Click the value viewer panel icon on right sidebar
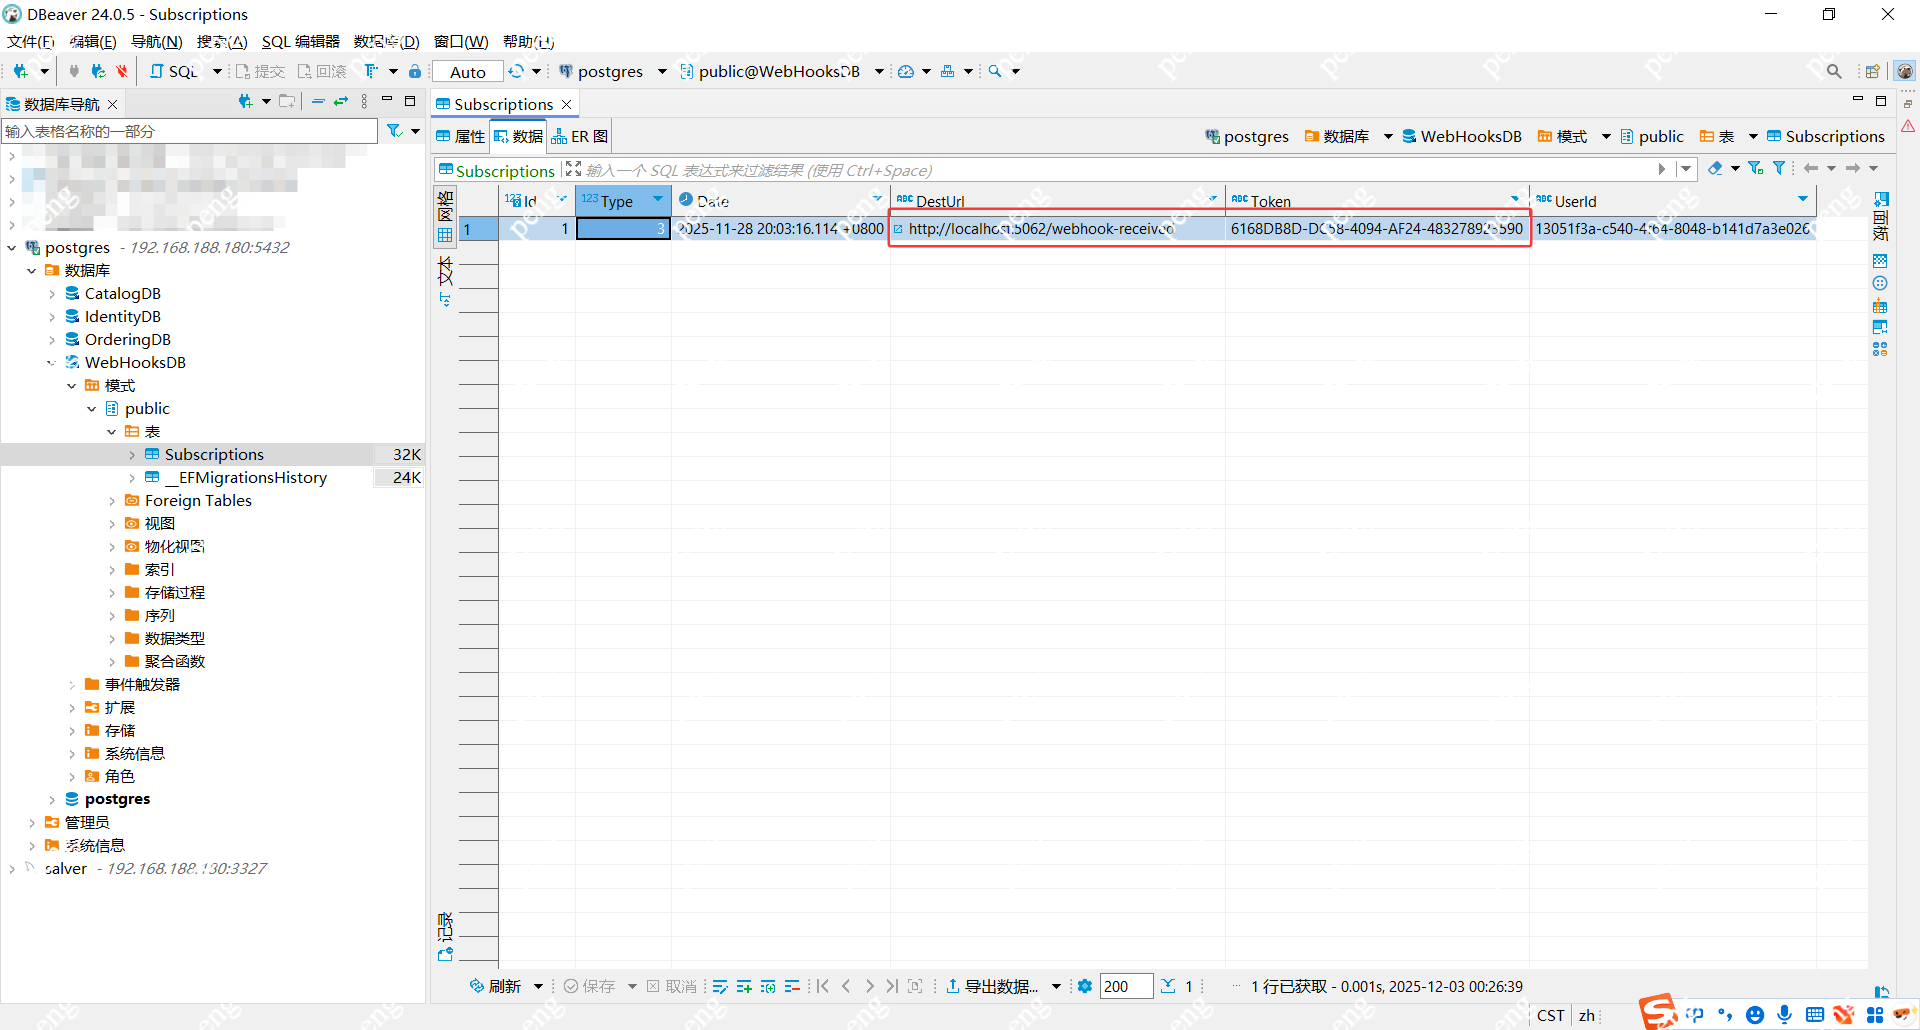This screenshot has height=1030, width=1920. click(1880, 261)
